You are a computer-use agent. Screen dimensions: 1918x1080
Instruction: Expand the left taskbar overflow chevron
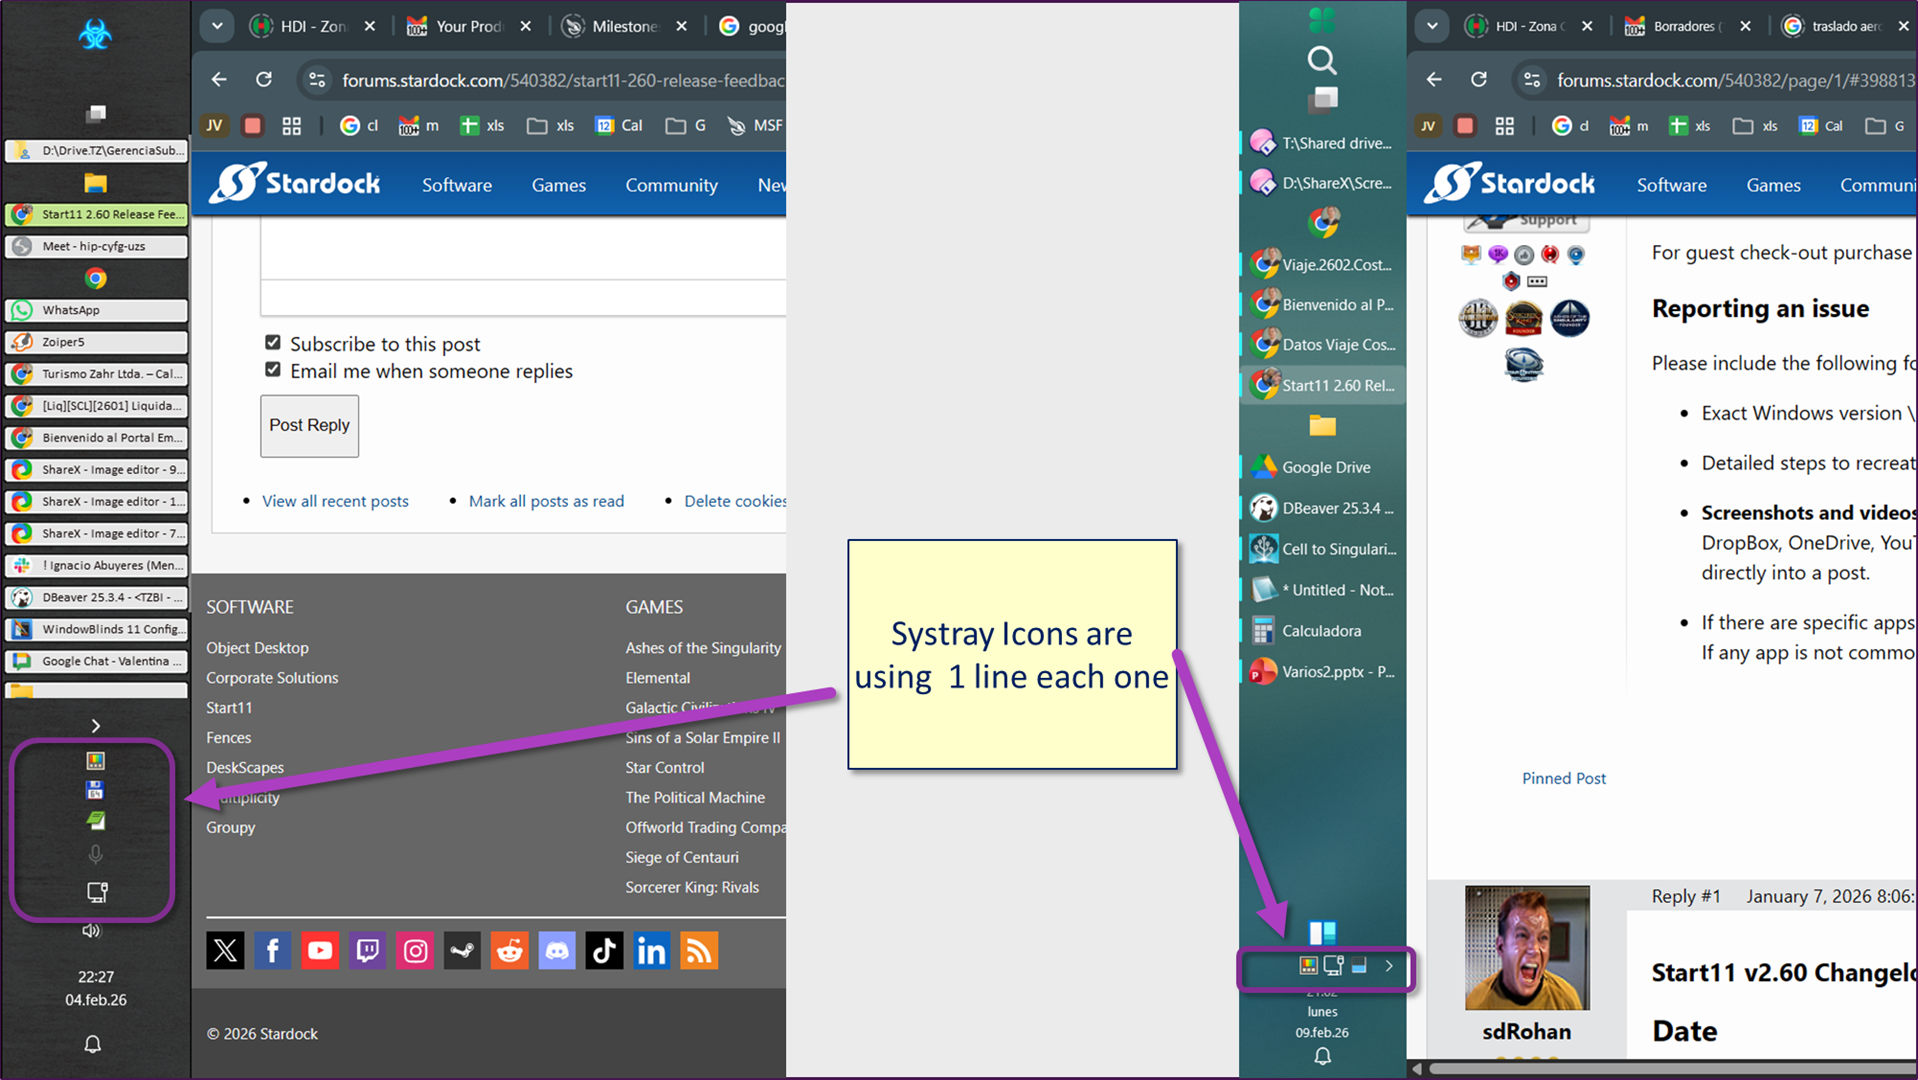96,726
